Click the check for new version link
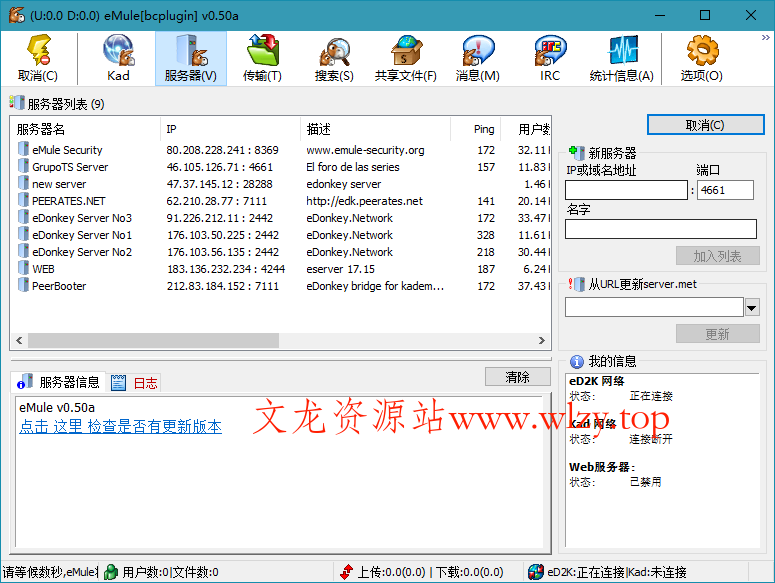The height and width of the screenshot is (583, 775). [121, 426]
